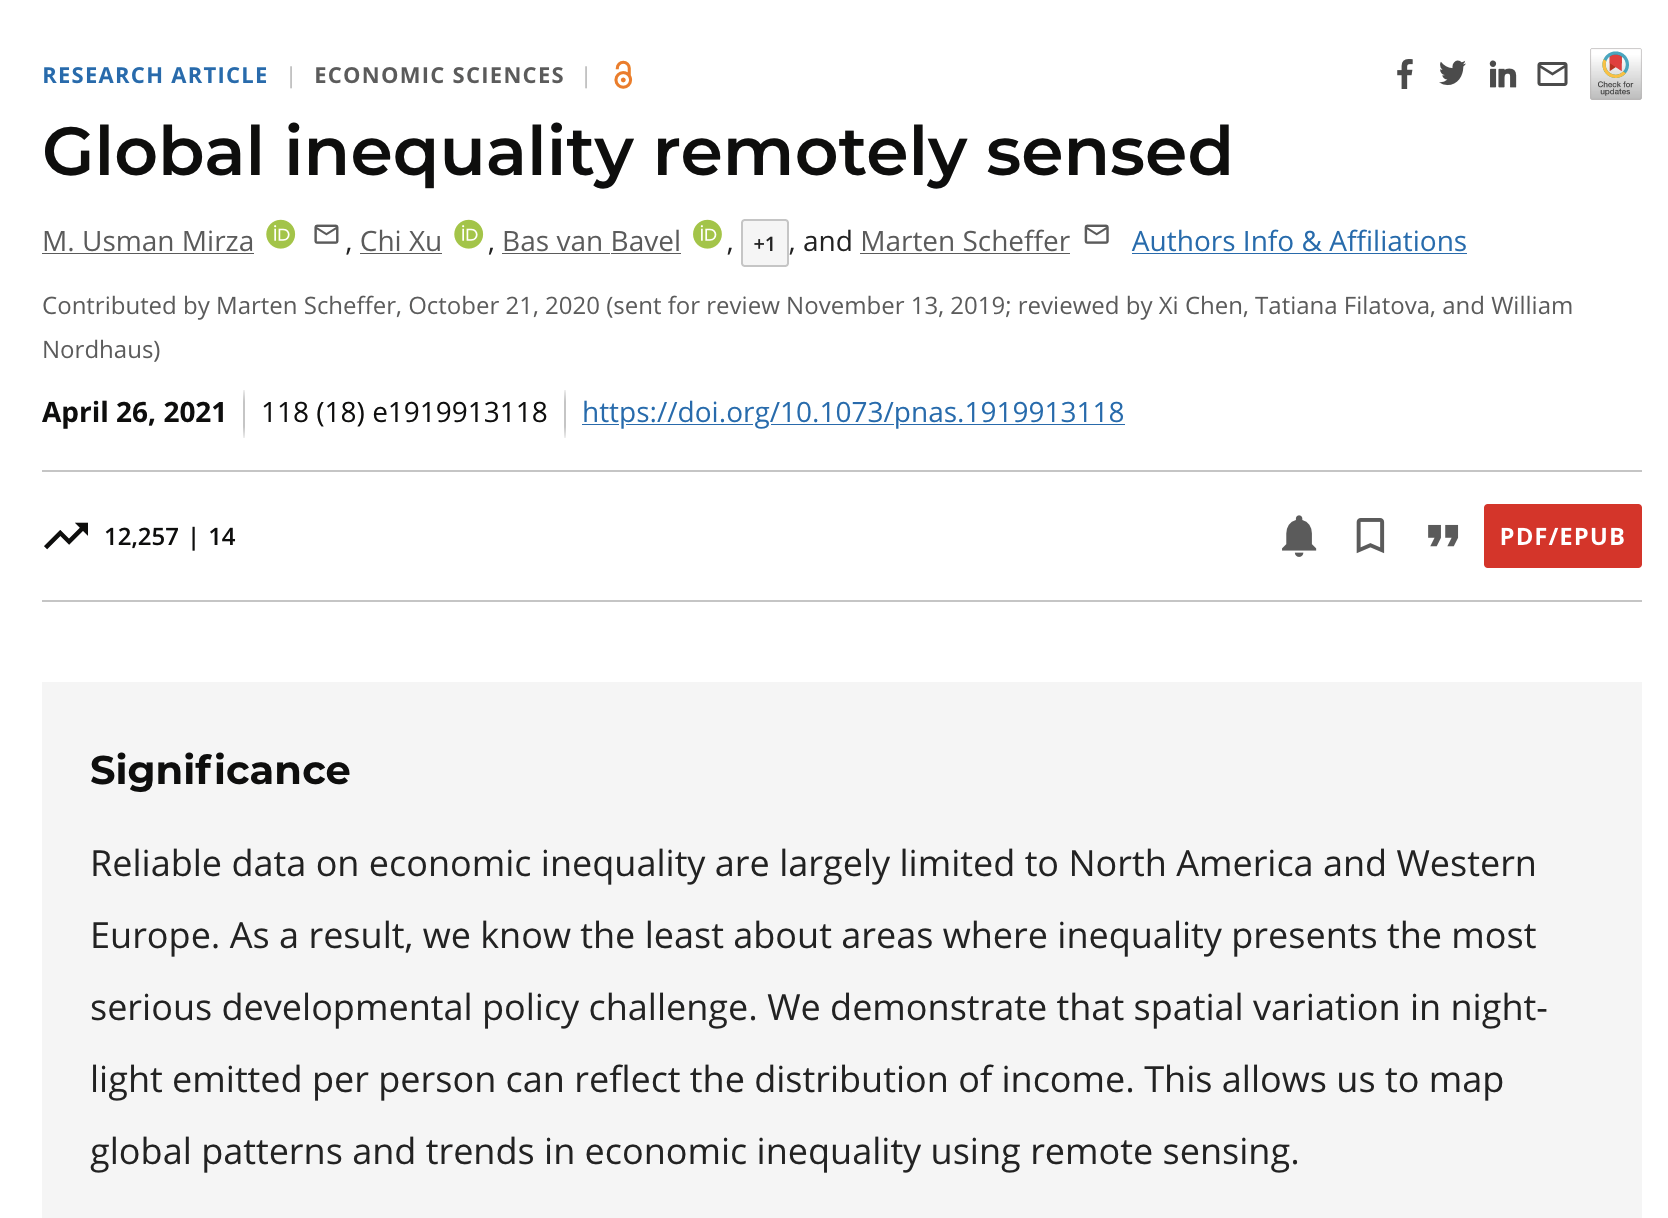Click the Check for updates badge

pos(1615,74)
